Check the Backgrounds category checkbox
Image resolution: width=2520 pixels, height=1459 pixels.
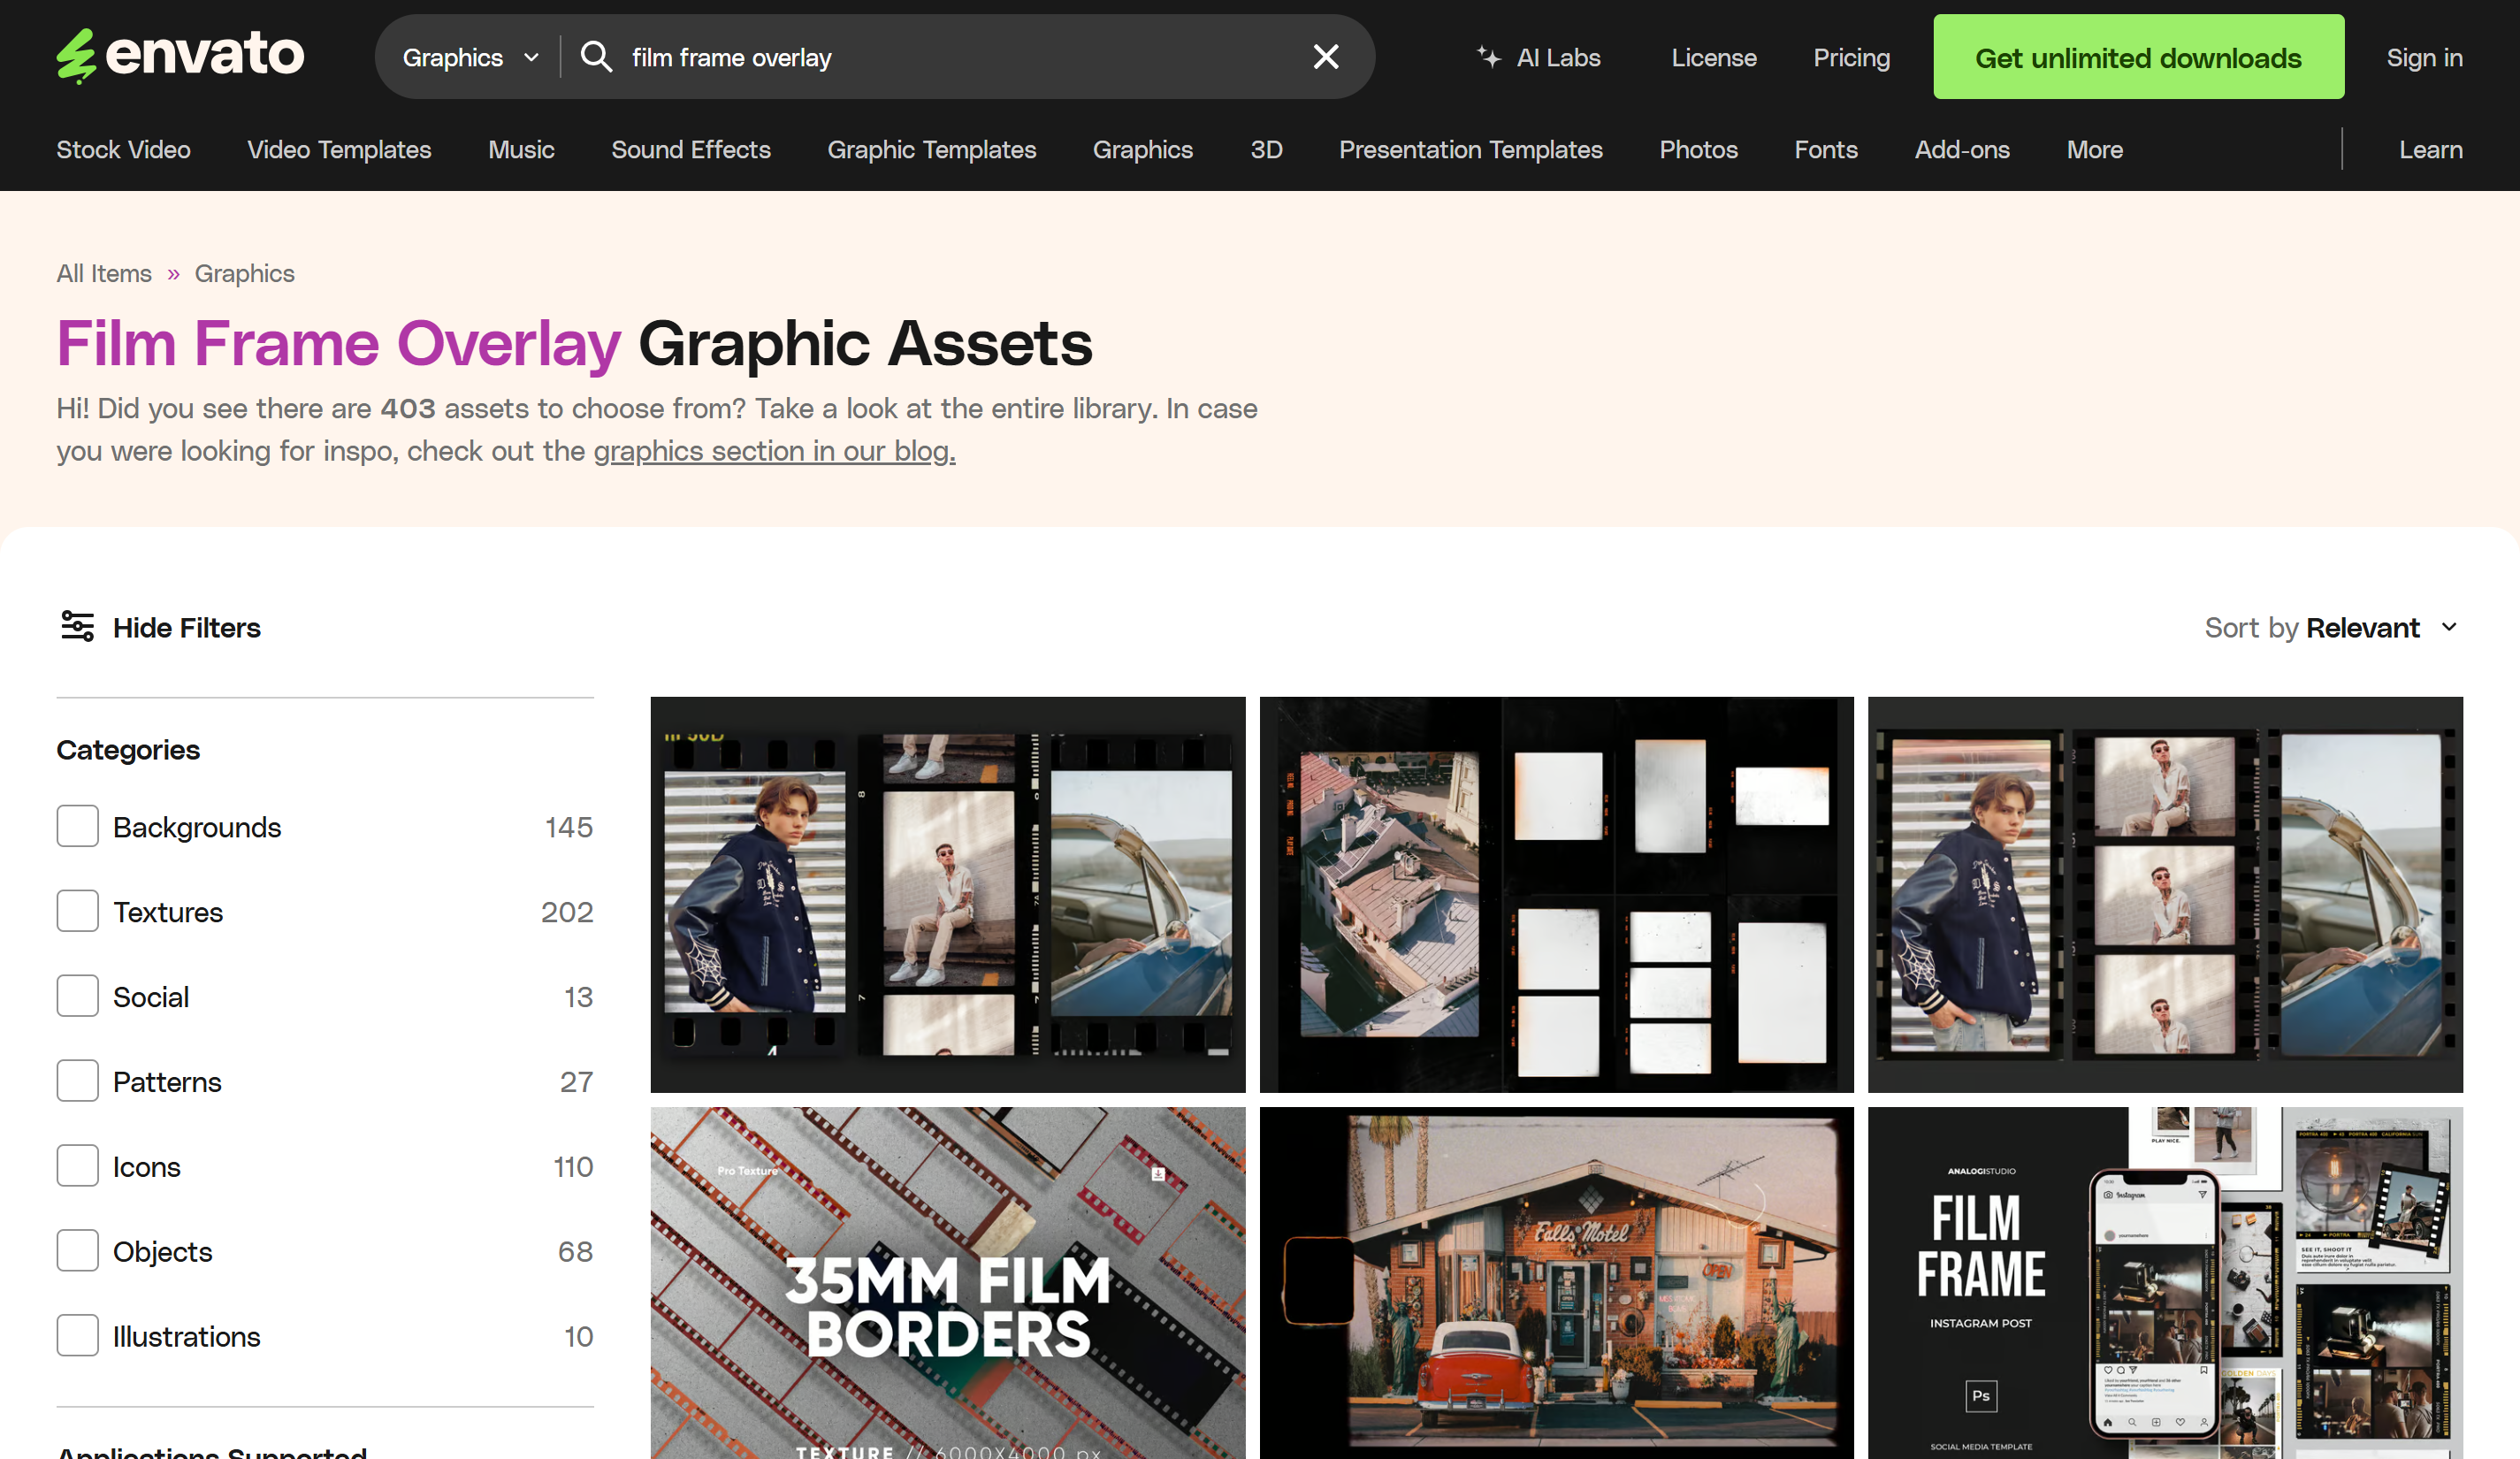click(x=77, y=827)
